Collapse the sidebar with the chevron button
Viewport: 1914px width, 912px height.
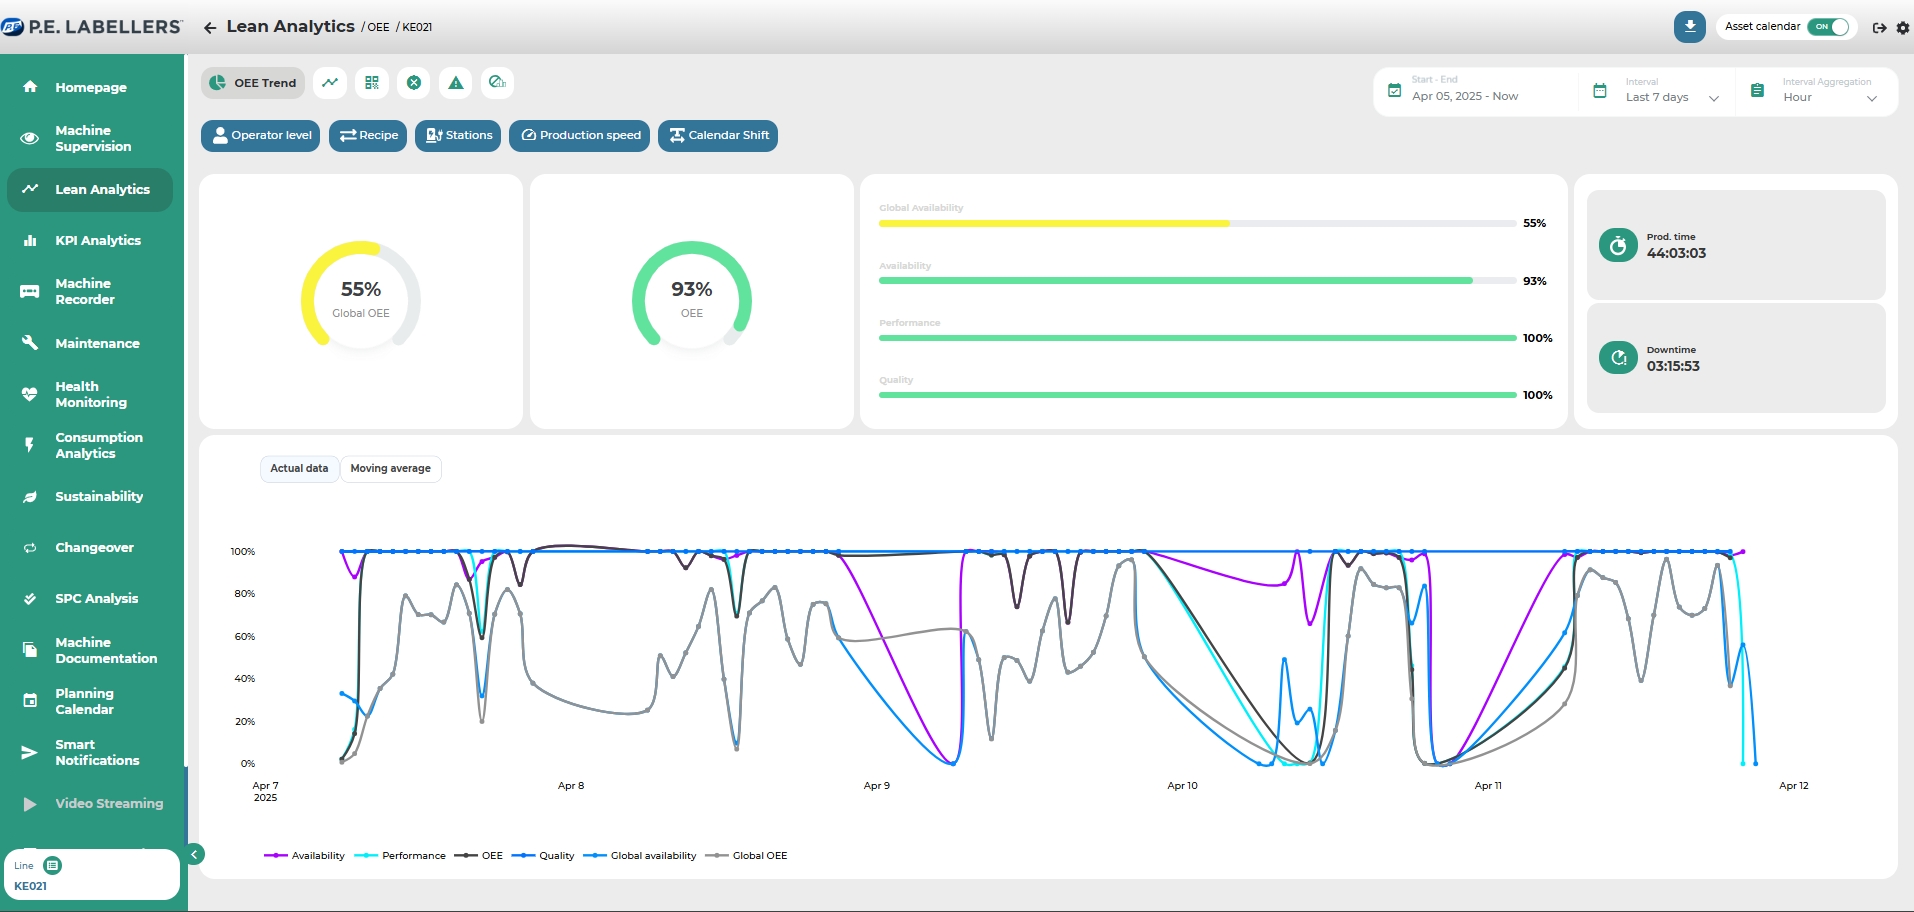[x=196, y=854]
